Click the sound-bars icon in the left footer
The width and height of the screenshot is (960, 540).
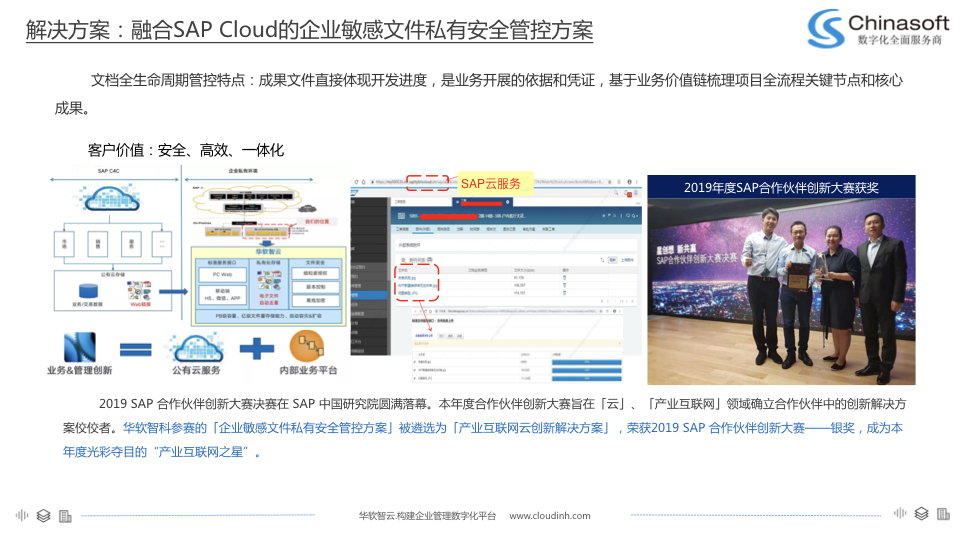pyautogui.click(x=22, y=516)
